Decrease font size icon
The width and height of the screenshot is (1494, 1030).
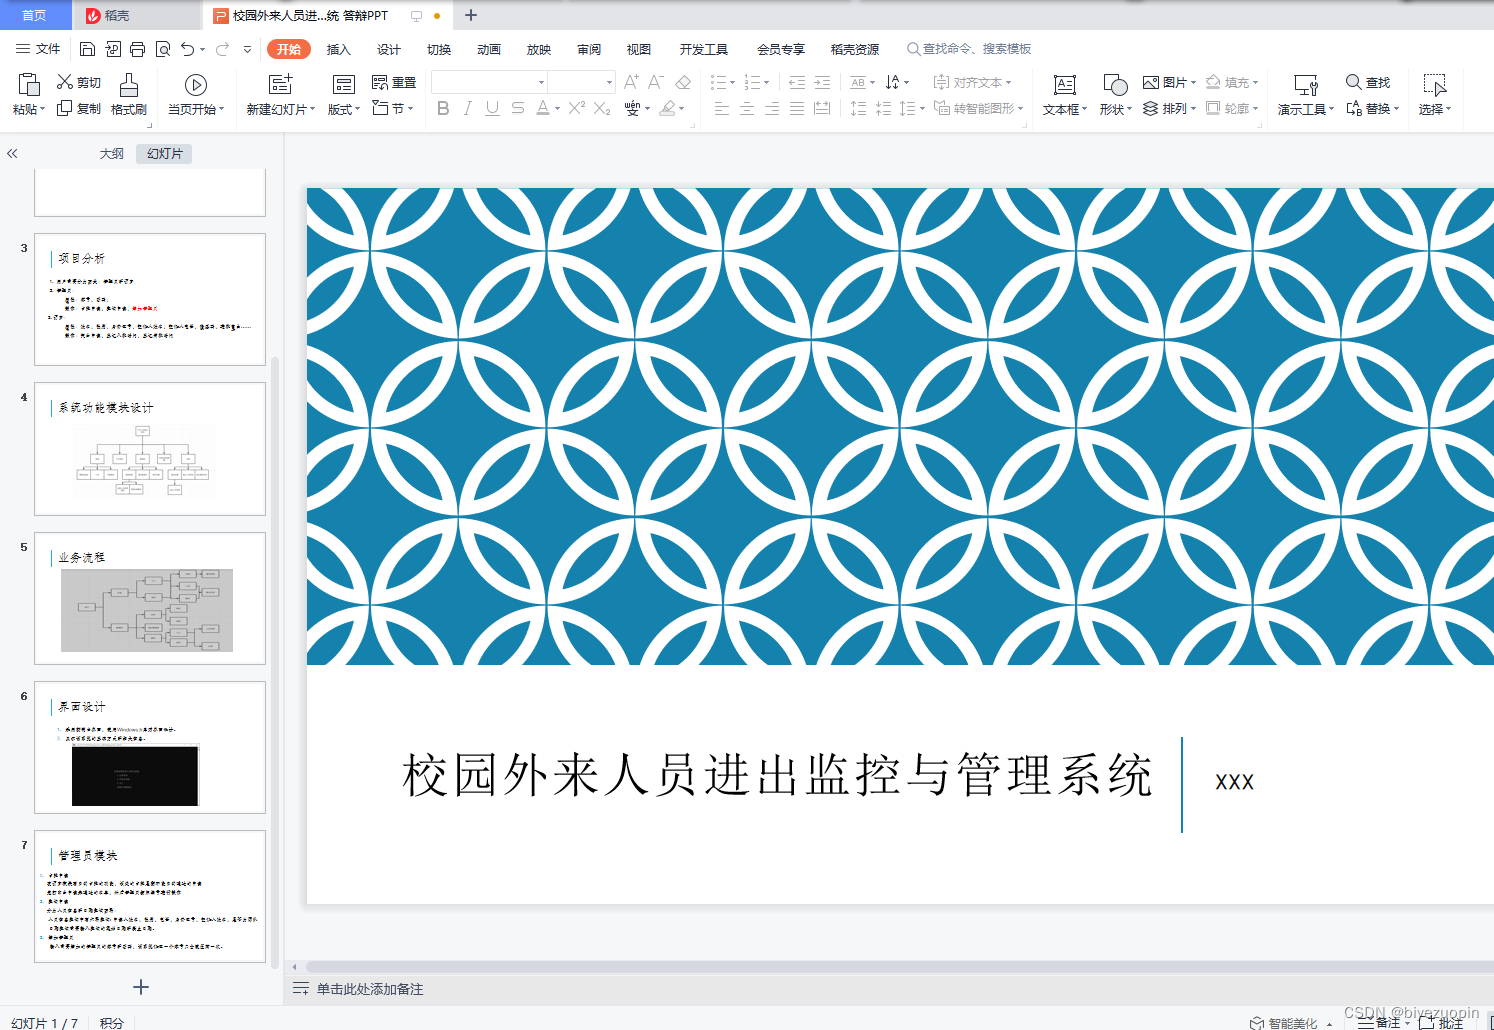pos(656,82)
